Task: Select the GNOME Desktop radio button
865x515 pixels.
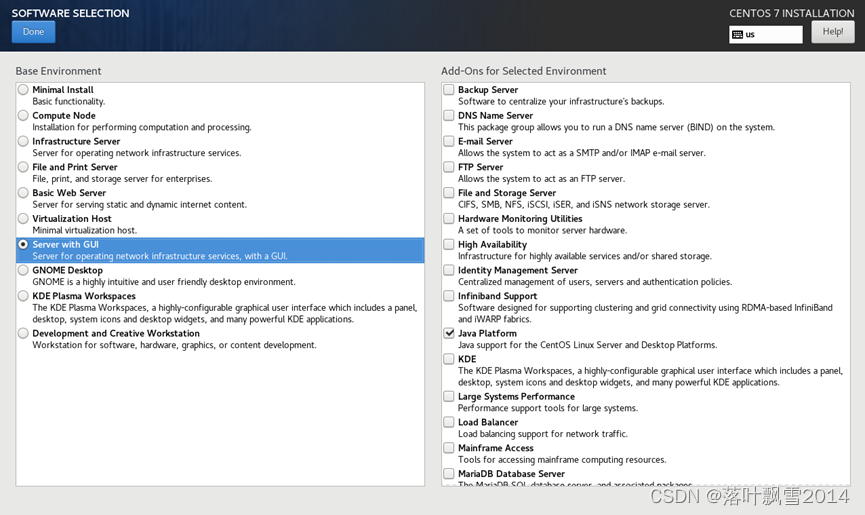Action: pyautogui.click(x=23, y=270)
